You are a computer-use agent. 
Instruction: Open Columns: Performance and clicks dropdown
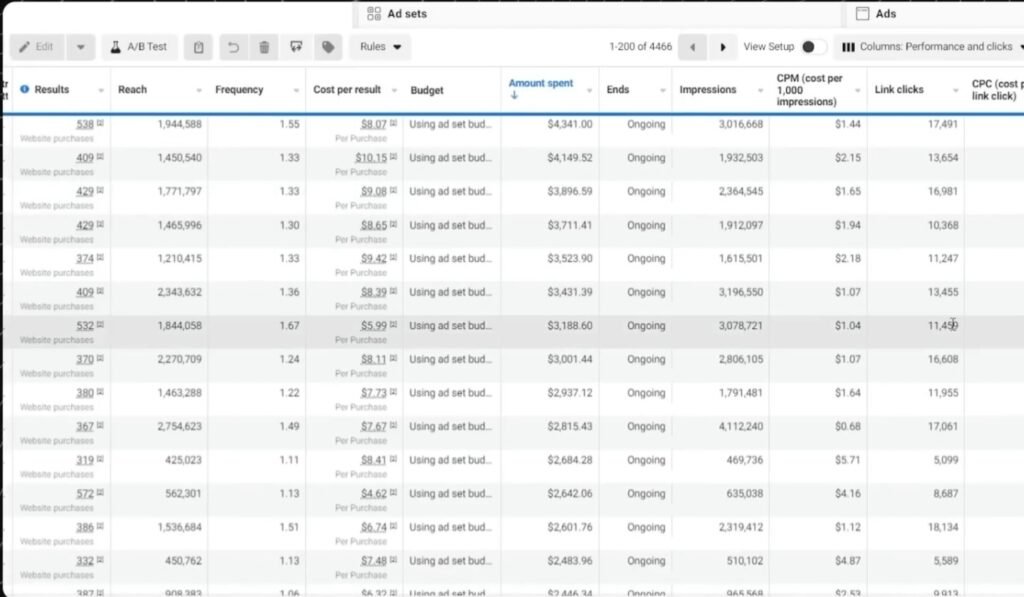click(926, 47)
